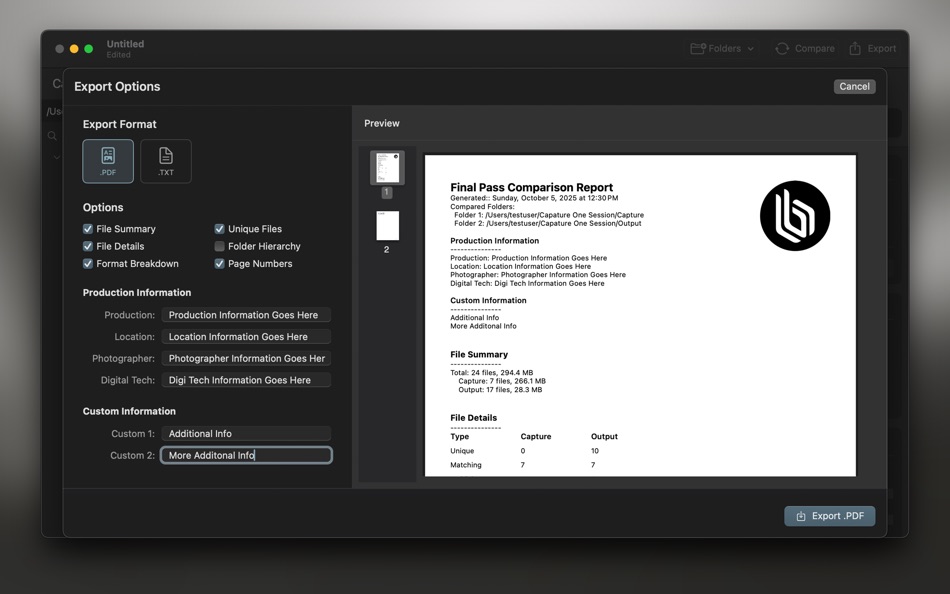This screenshot has height=594, width=950.
Task: Click the Export icon in the top toolbar
Action: 855,47
